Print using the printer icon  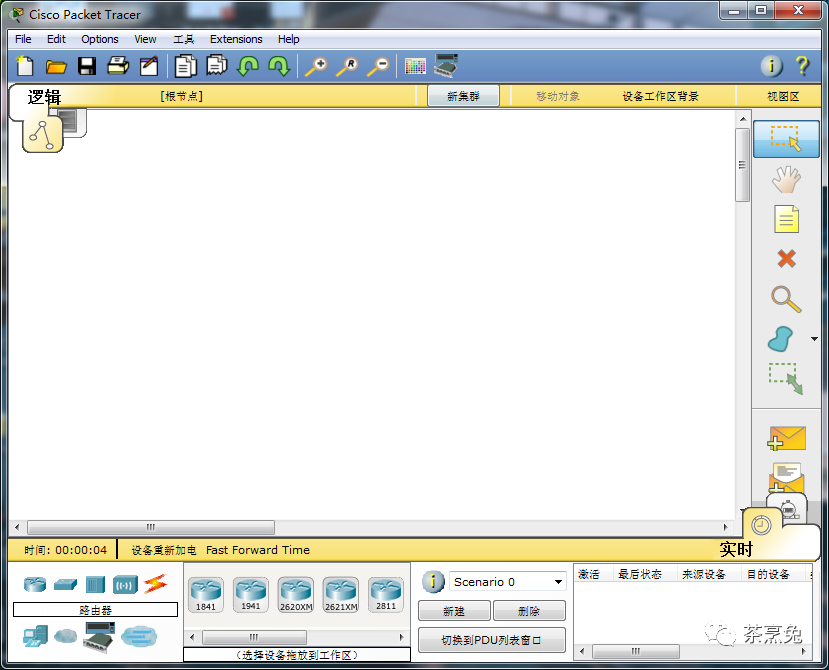[118, 66]
